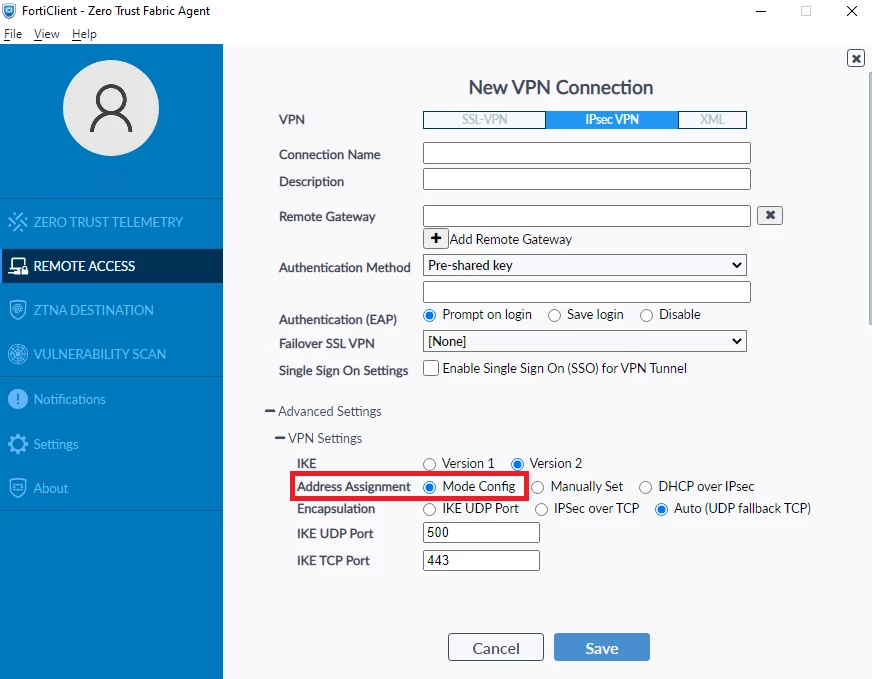Close the New VPN Connection form

(855, 58)
